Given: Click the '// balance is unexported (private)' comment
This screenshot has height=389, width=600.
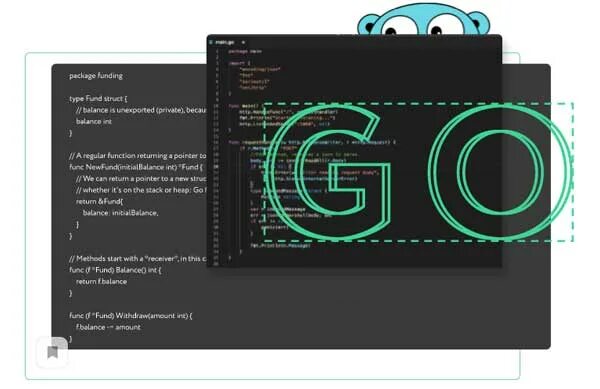Looking at the screenshot, I should pos(141,110).
